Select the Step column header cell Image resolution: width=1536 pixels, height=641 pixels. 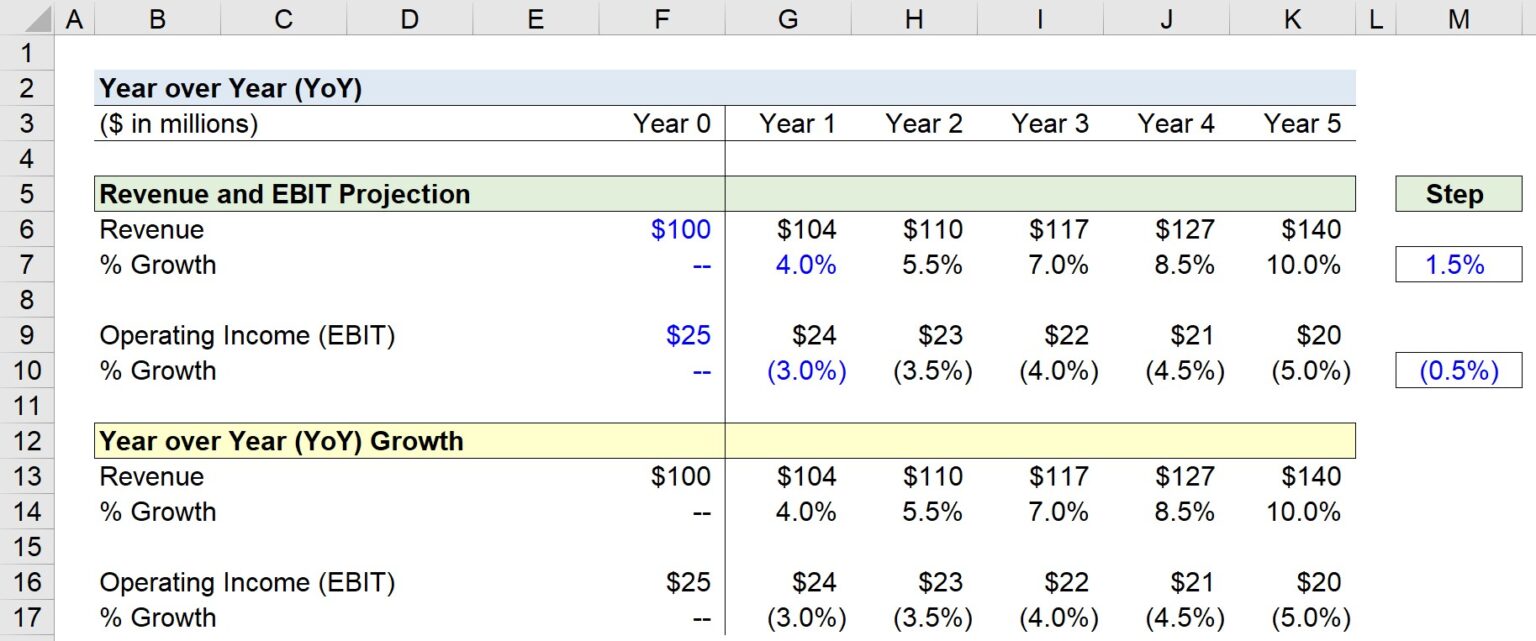click(1457, 194)
